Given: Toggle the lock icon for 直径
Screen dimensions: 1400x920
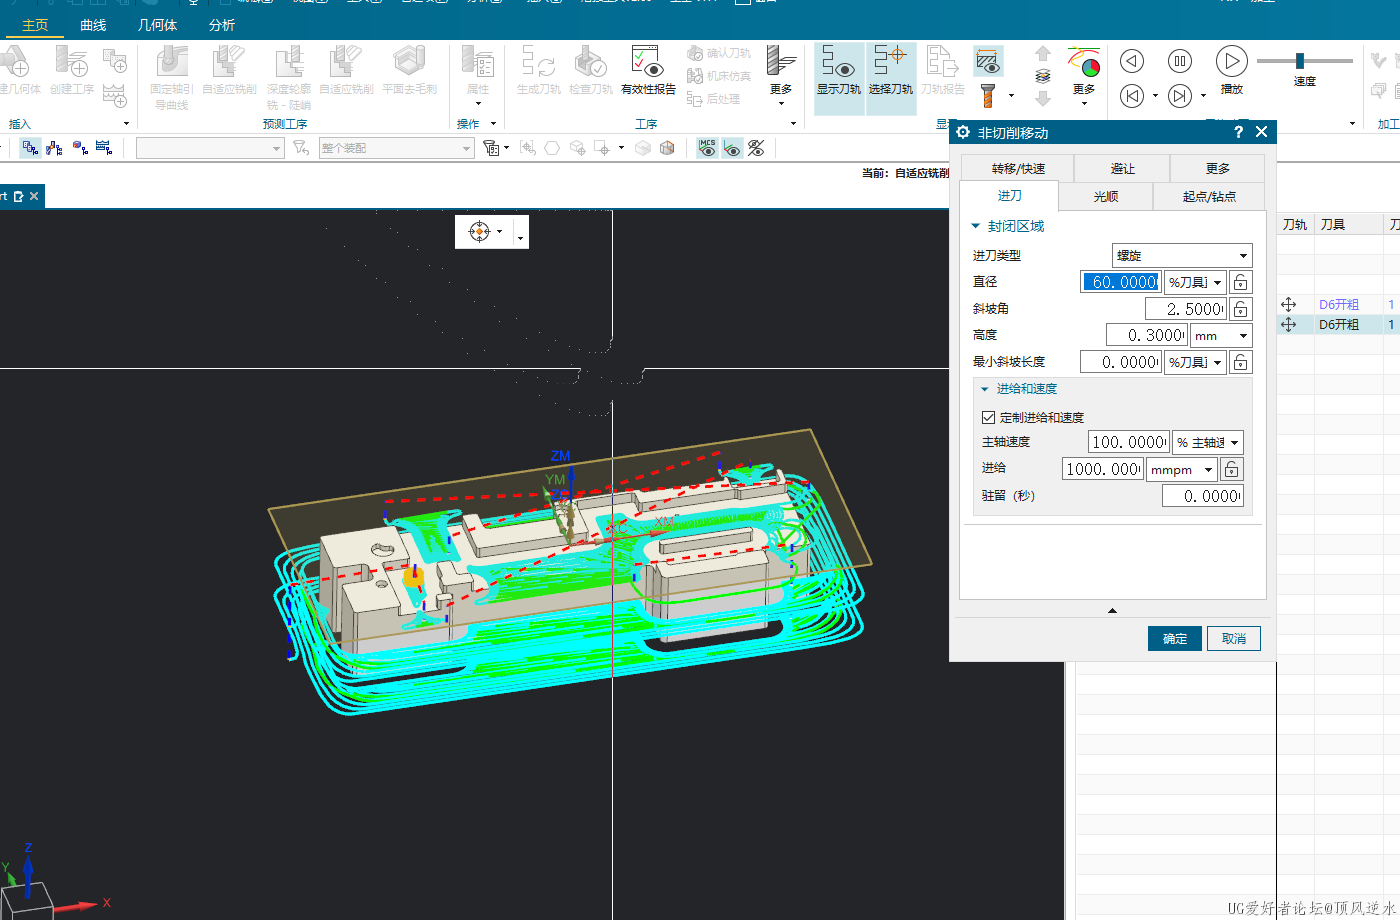Looking at the screenshot, I should 1240,282.
